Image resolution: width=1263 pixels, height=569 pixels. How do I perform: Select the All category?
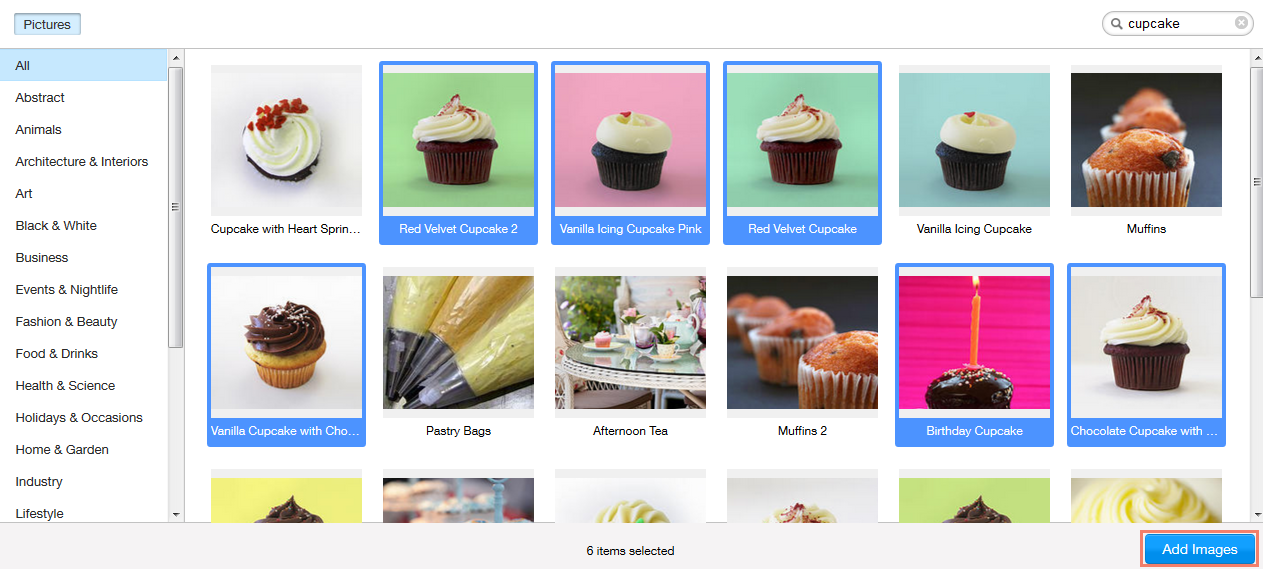click(x=84, y=65)
